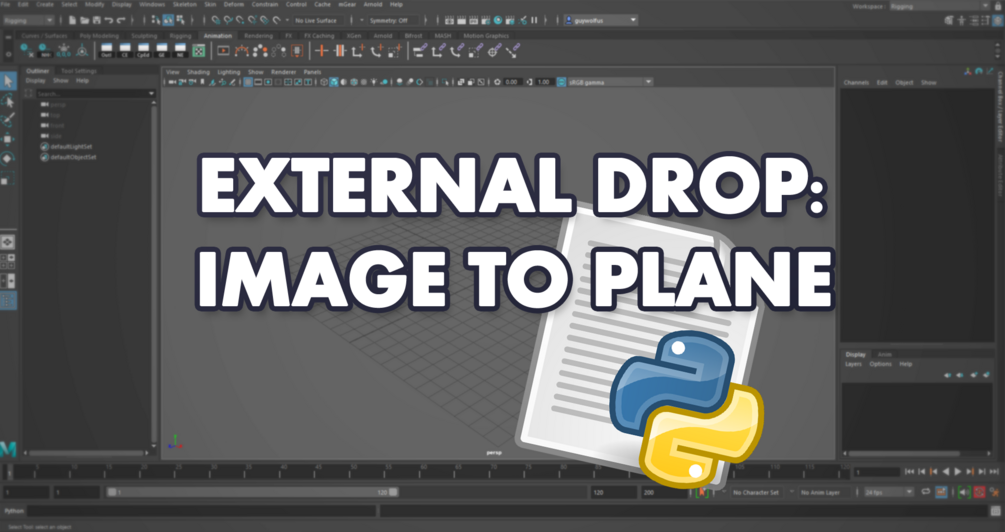This screenshot has width=1005, height=532.
Task: Click the Undo arrow icon
Action: [x=109, y=21]
